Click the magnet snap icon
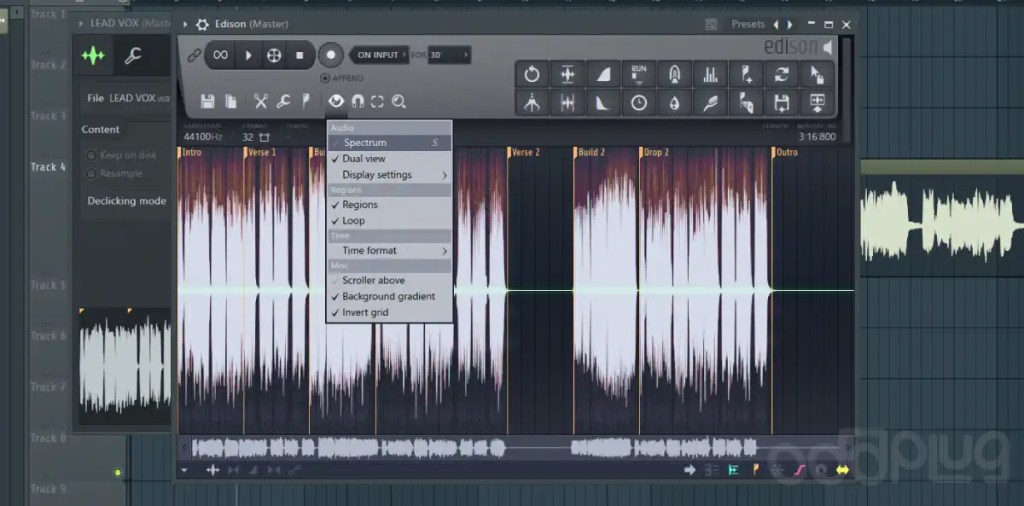This screenshot has height=506, width=1024. (357, 101)
